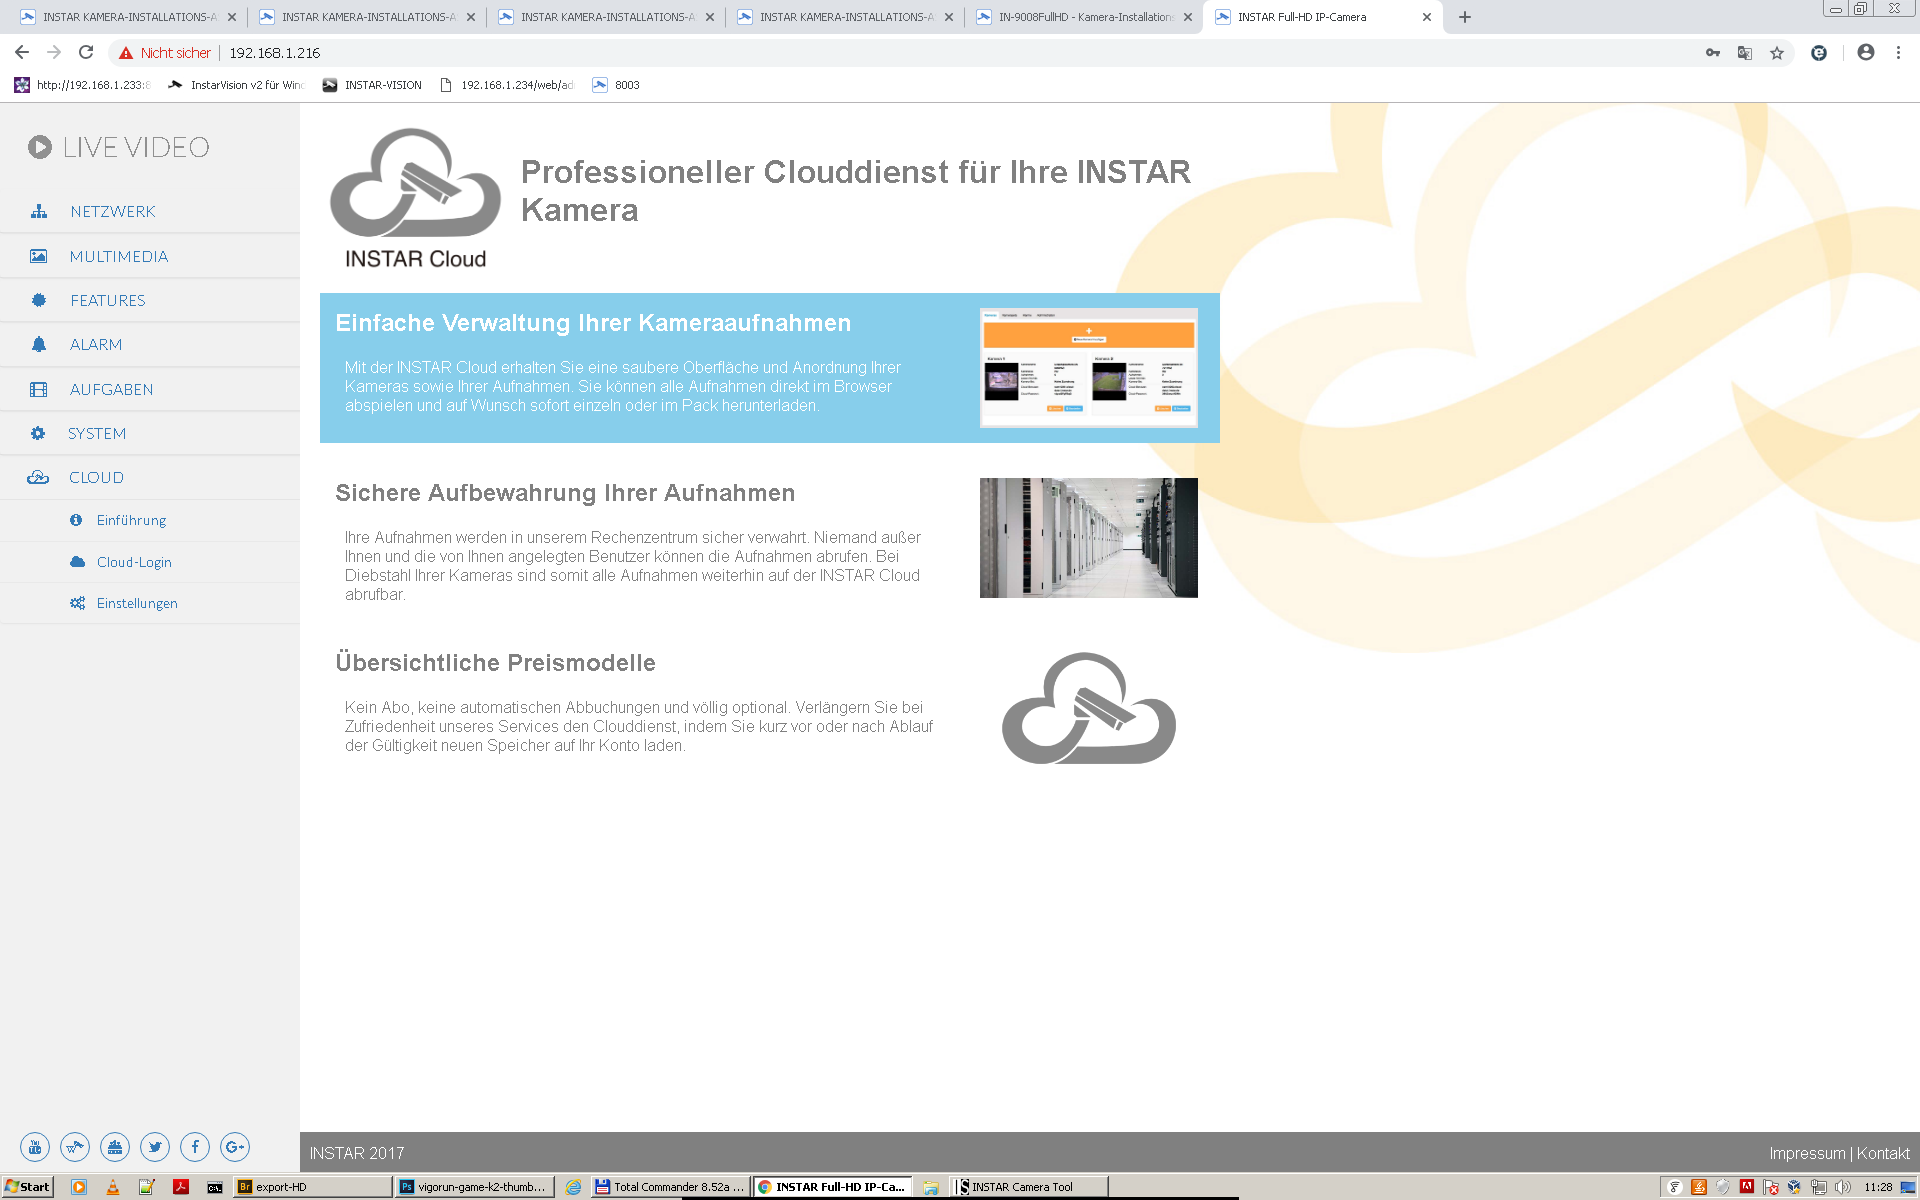Image resolution: width=1920 pixels, height=1200 pixels.
Task: Switch to Total Commander in taskbar
Action: click(670, 1187)
